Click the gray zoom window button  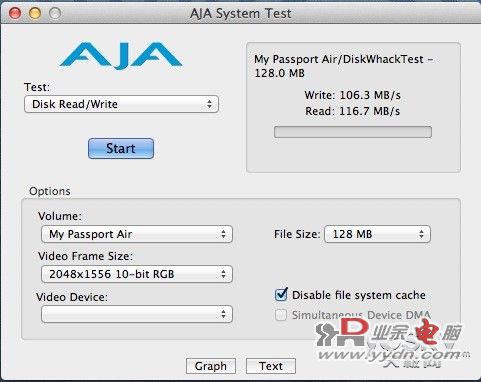[55, 13]
